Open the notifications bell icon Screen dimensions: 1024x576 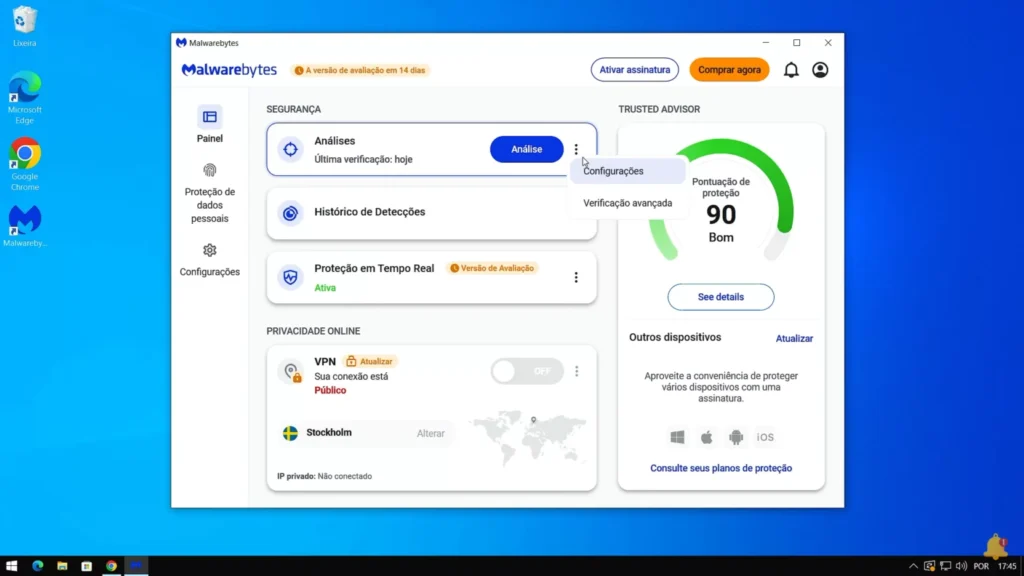[791, 70]
